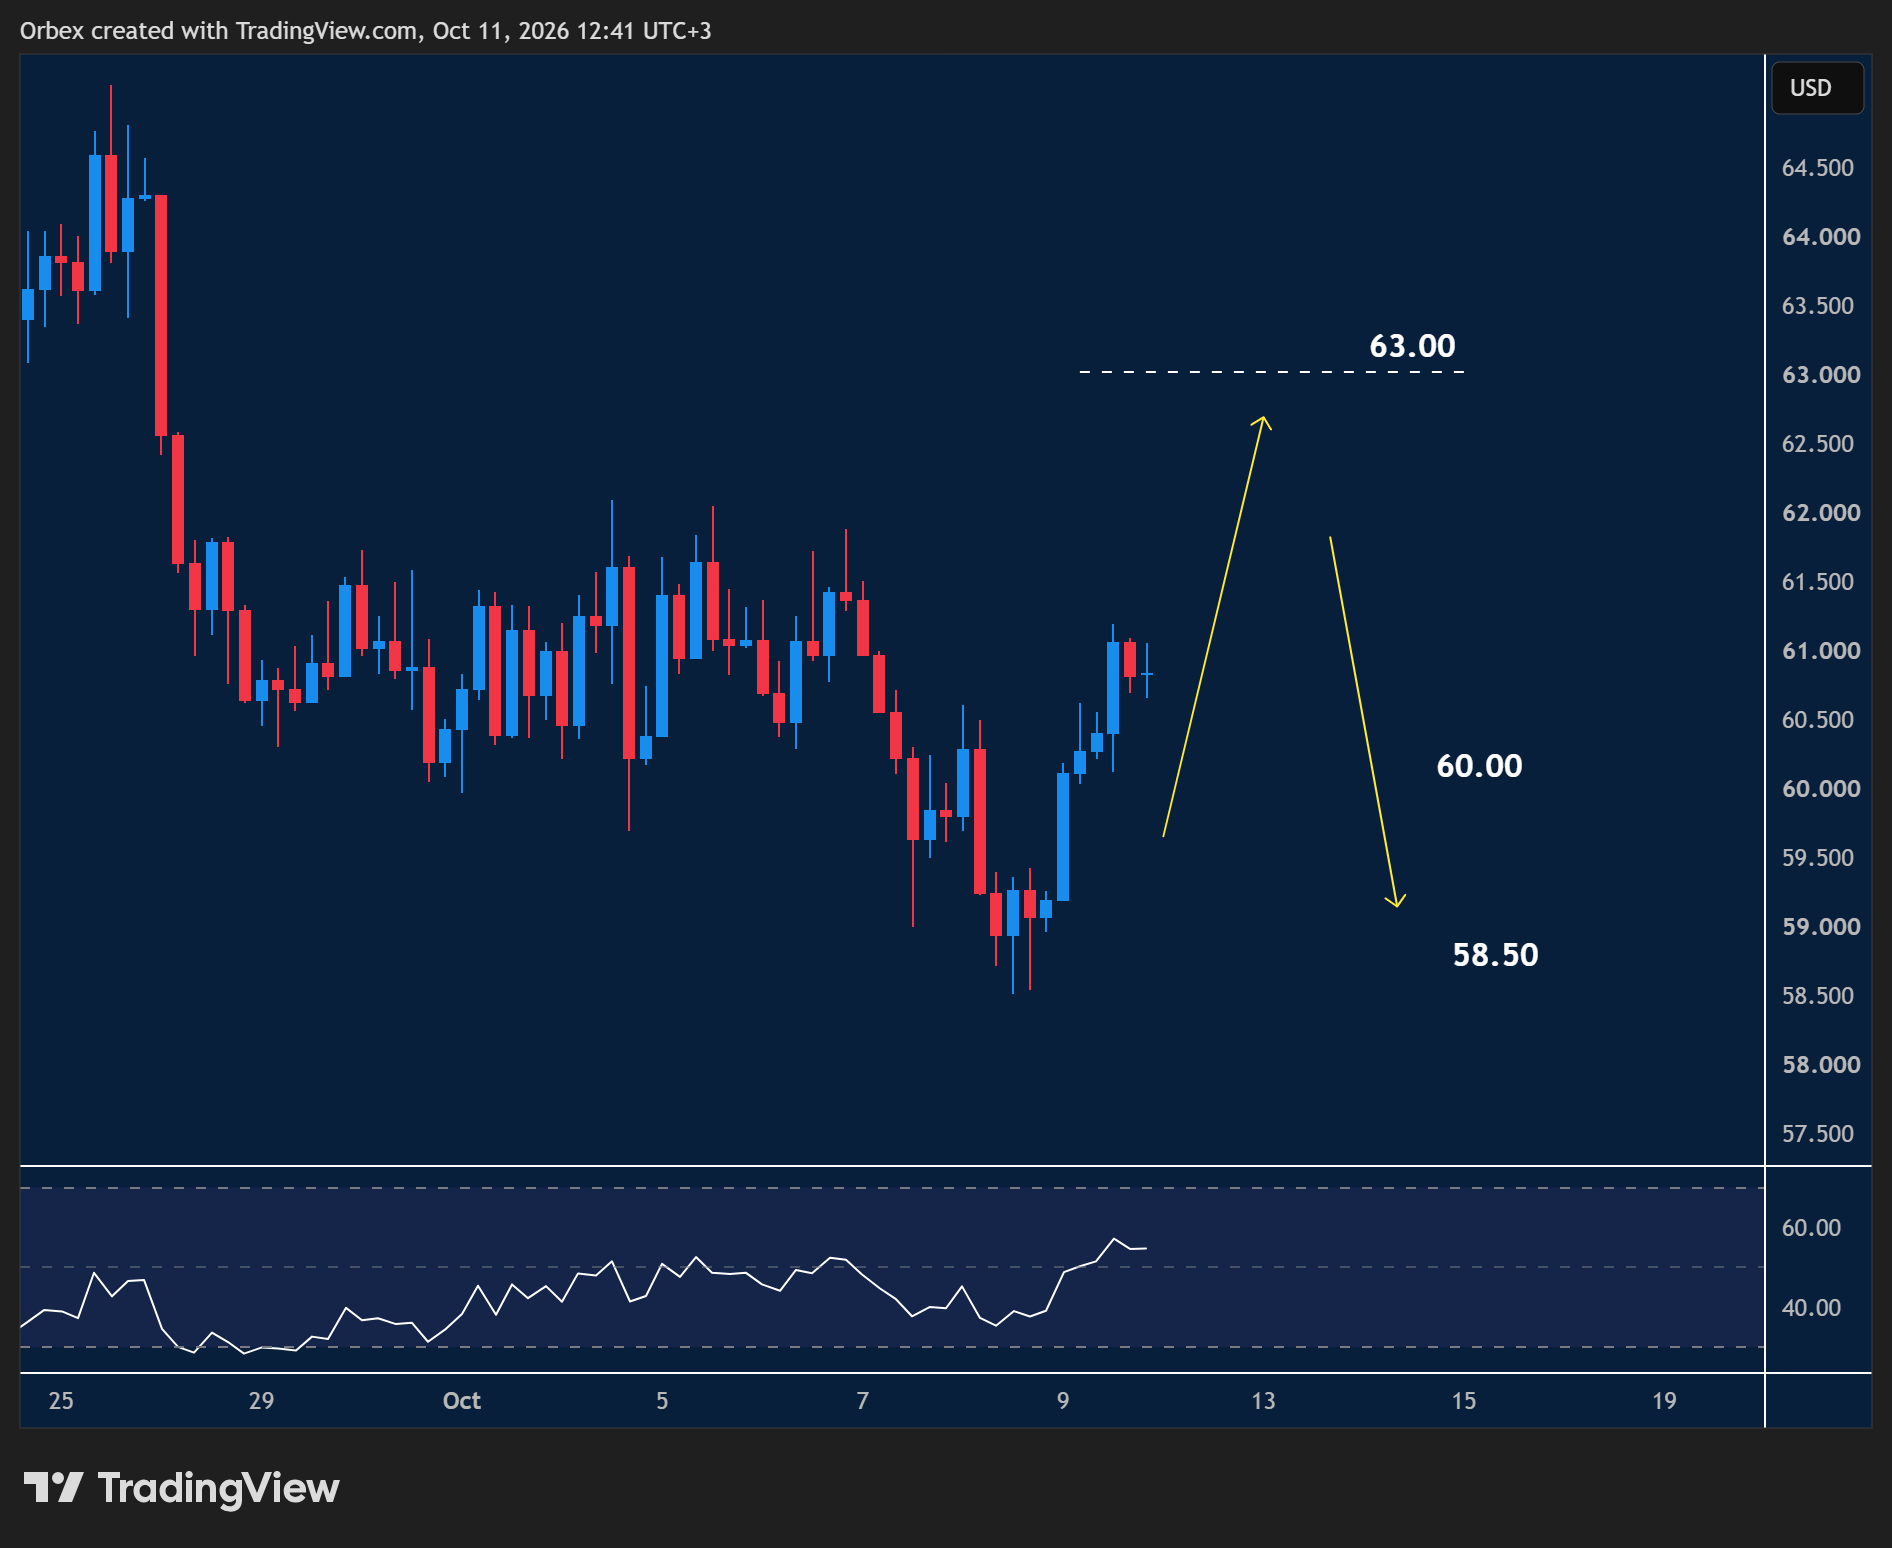This screenshot has width=1892, height=1548.
Task: Click the Orbex TradingView caption text
Action: pos(366,31)
